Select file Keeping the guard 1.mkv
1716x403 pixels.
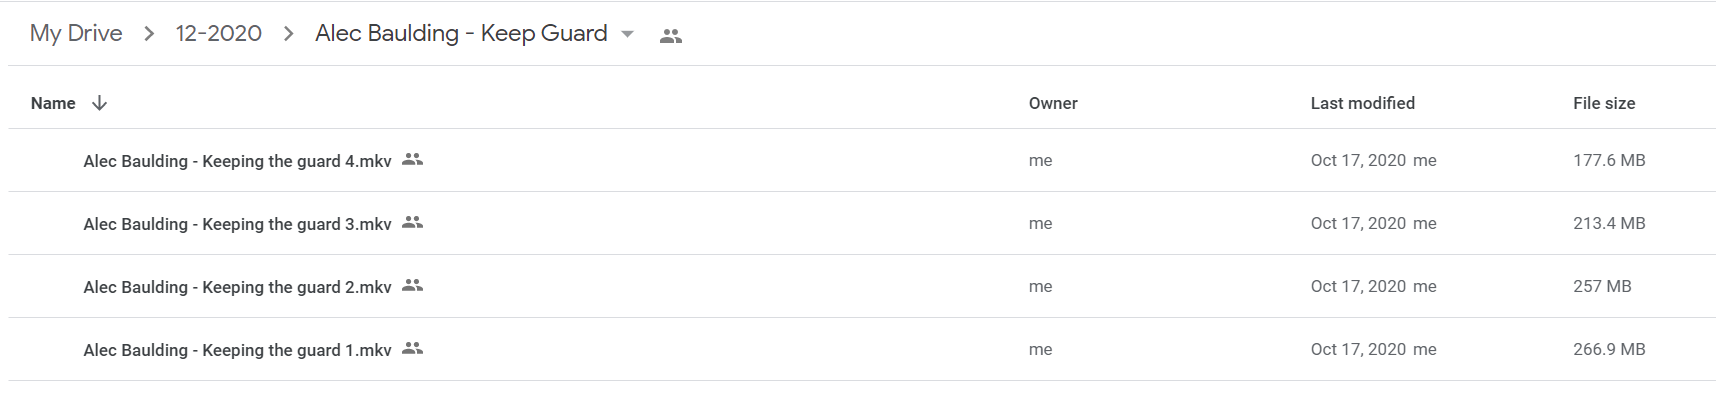coord(861,349)
